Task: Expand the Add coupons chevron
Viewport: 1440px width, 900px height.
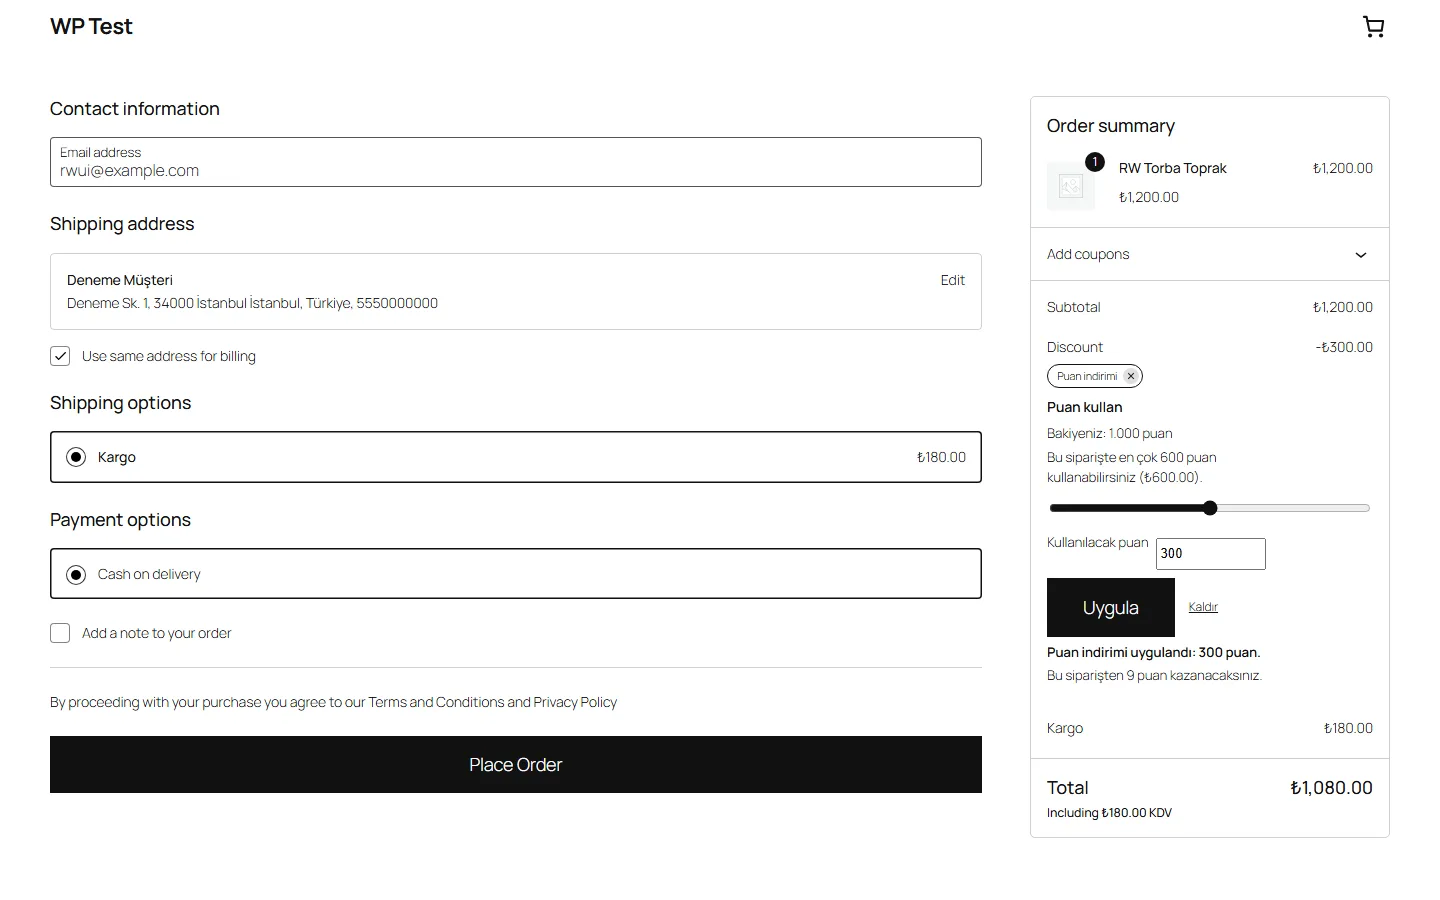Action: point(1361,255)
